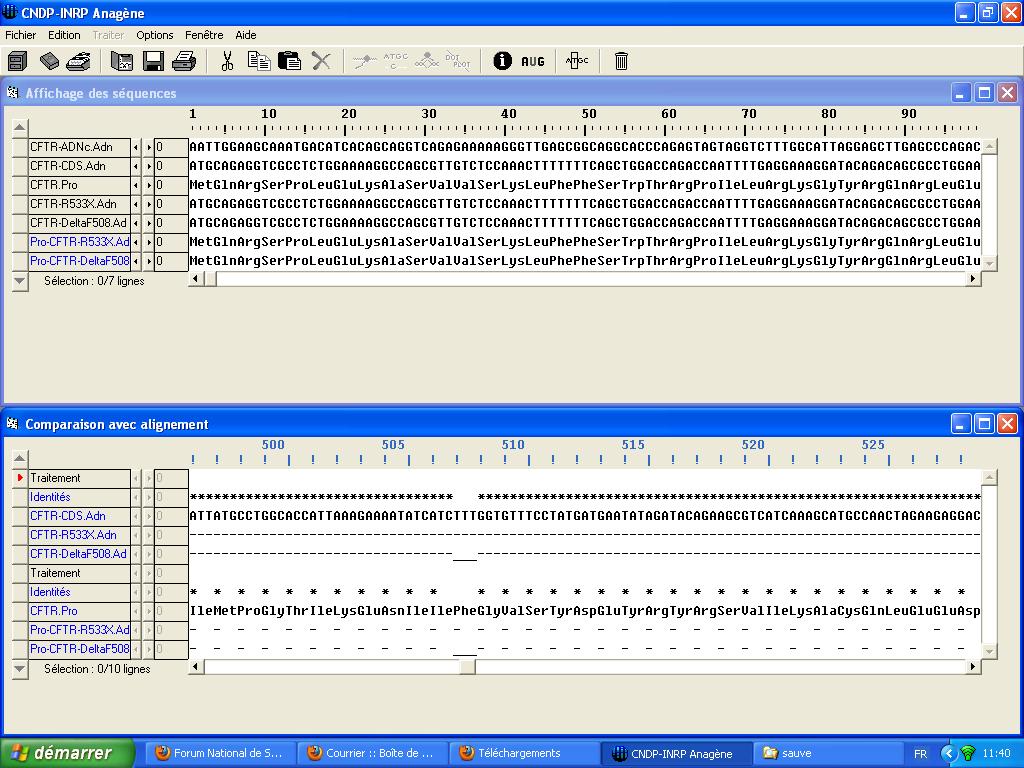1024x768 pixels.
Task: Open the sequence bank cabinet icon
Action: pyautogui.click(x=17, y=62)
